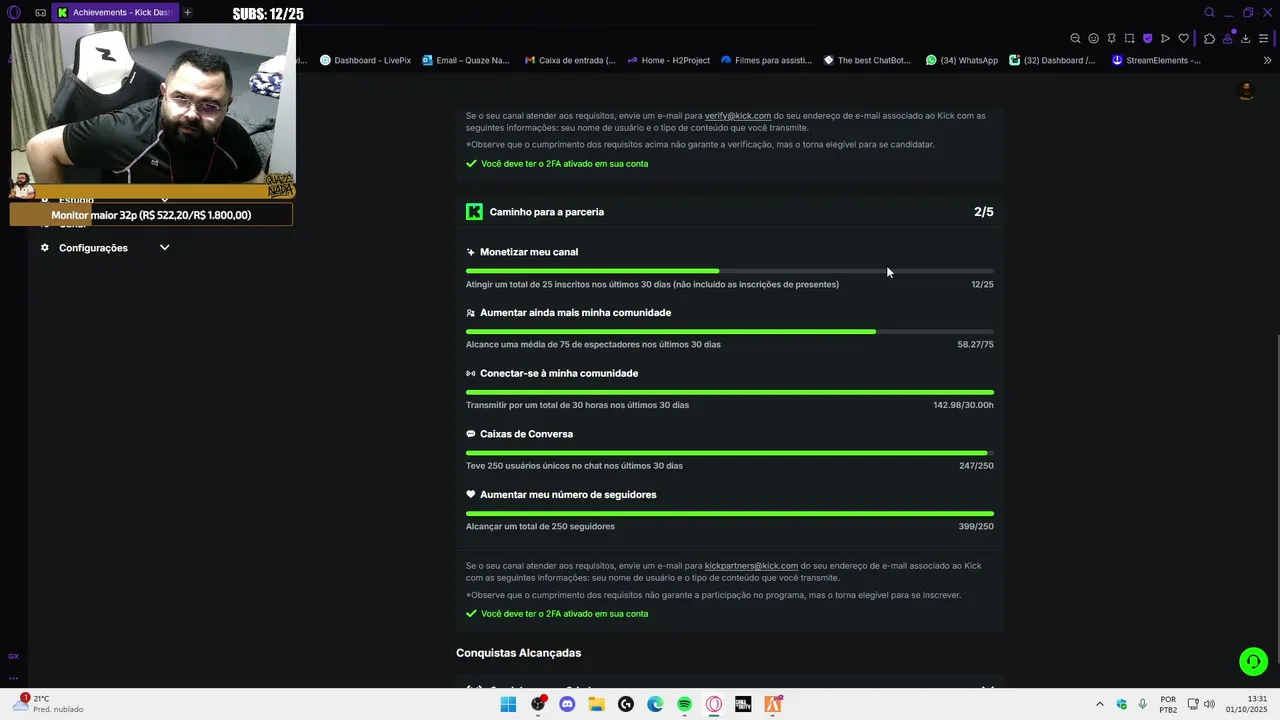1280x720 pixels.
Task: Click the Conectar-se à minha comunidade progress bar
Action: point(730,392)
